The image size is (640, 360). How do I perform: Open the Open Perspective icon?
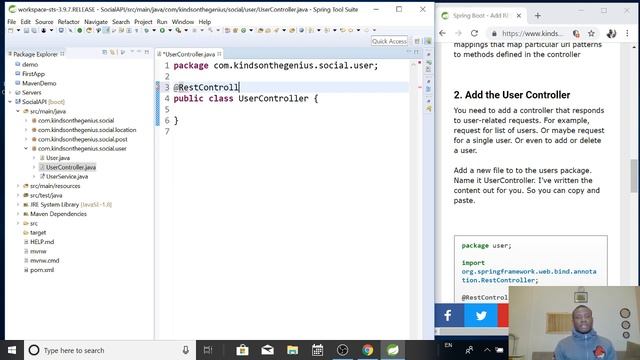[417, 41]
